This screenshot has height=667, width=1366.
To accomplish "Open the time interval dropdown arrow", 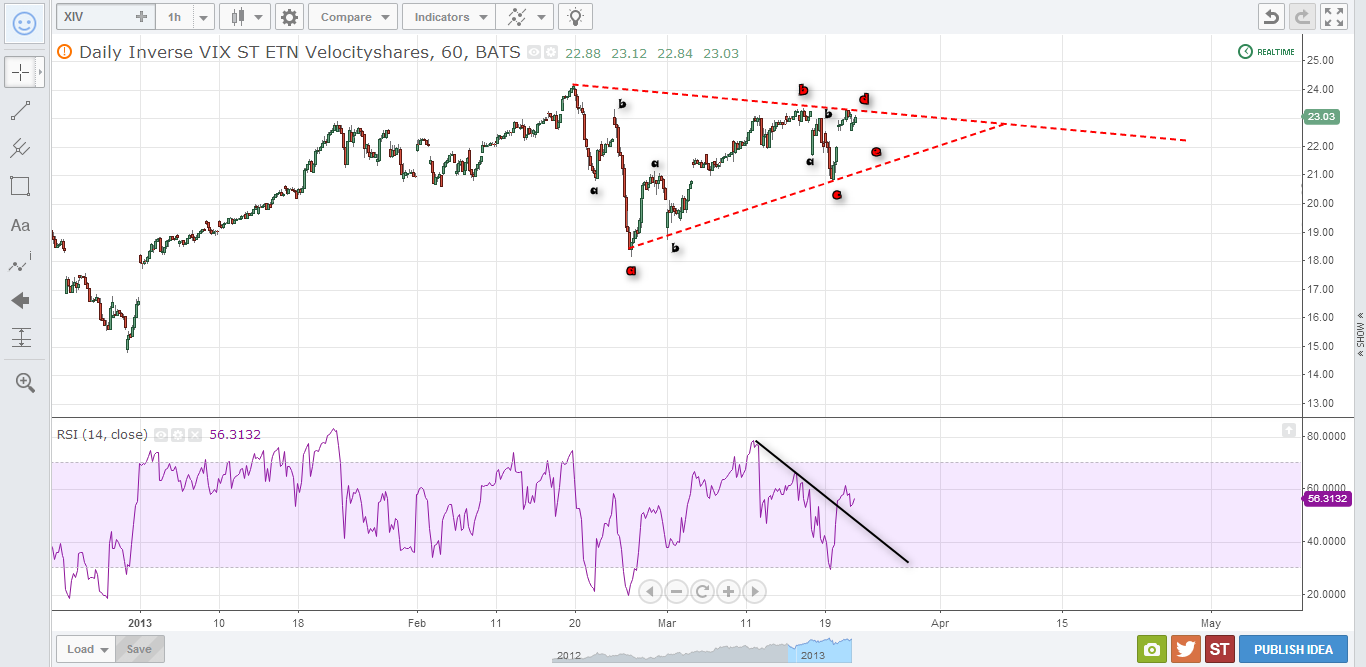I will 204,17.
